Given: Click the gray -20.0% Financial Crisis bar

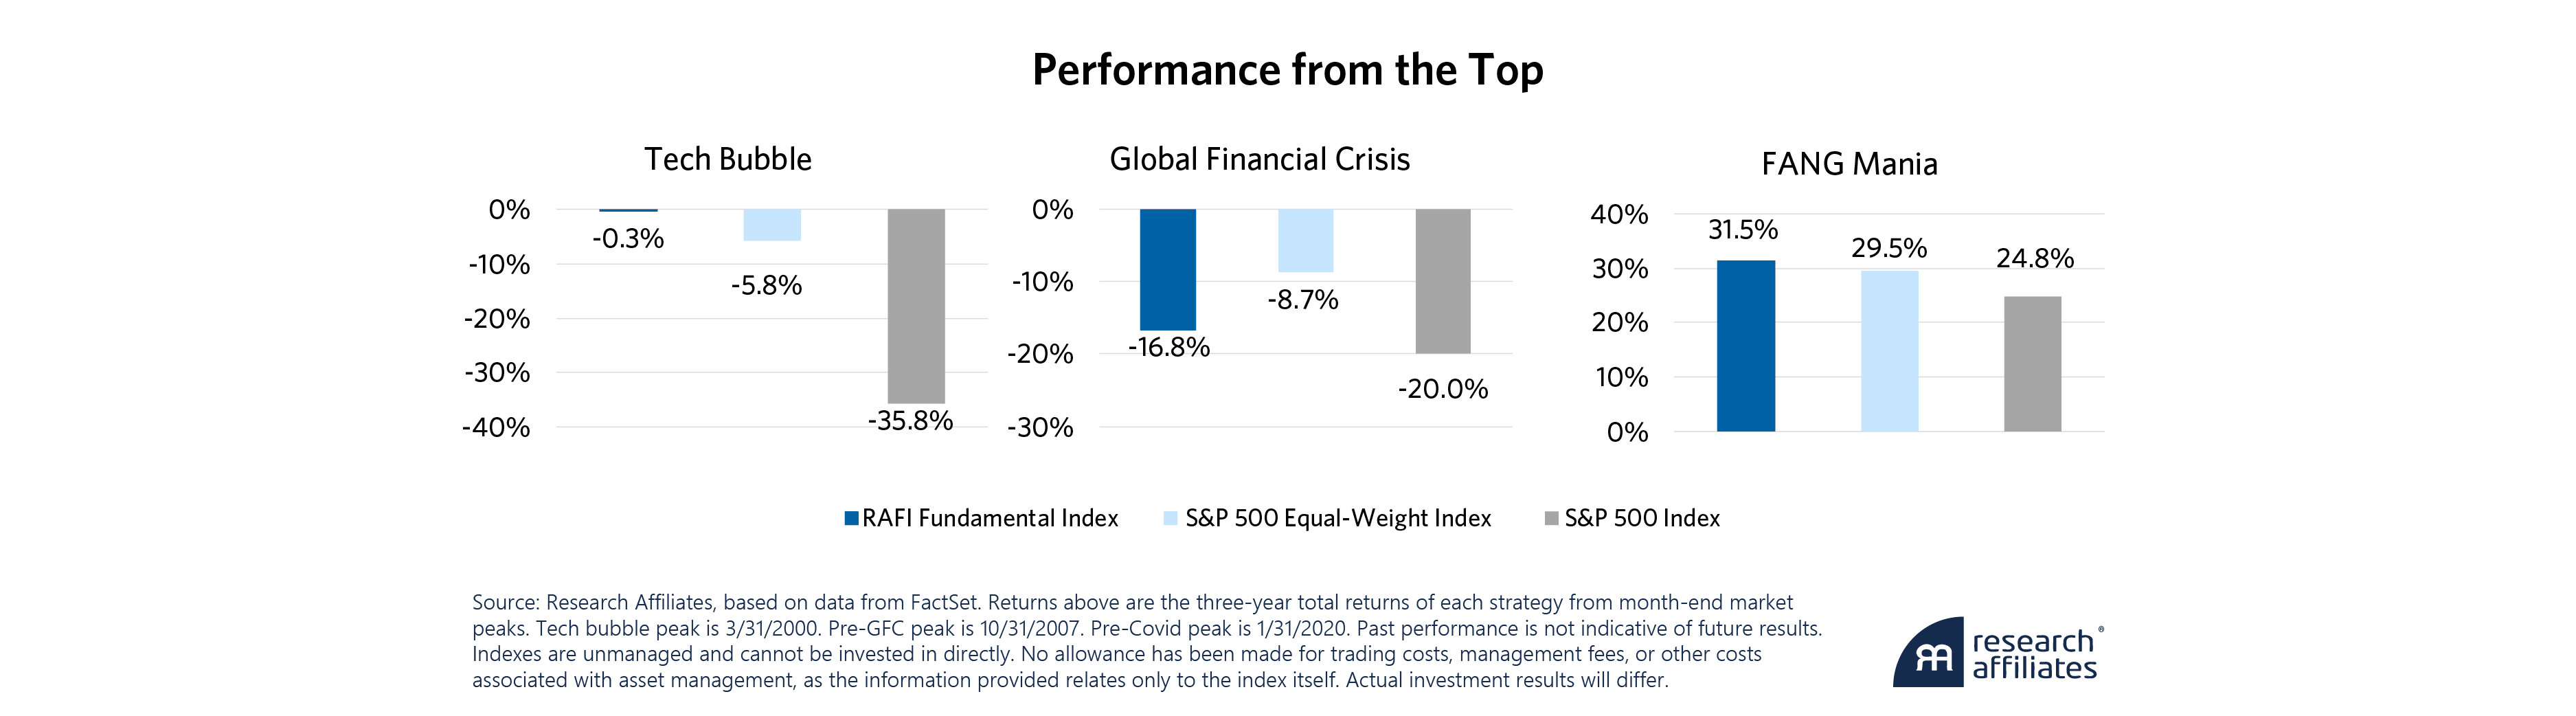Looking at the screenshot, I should (x=1443, y=281).
